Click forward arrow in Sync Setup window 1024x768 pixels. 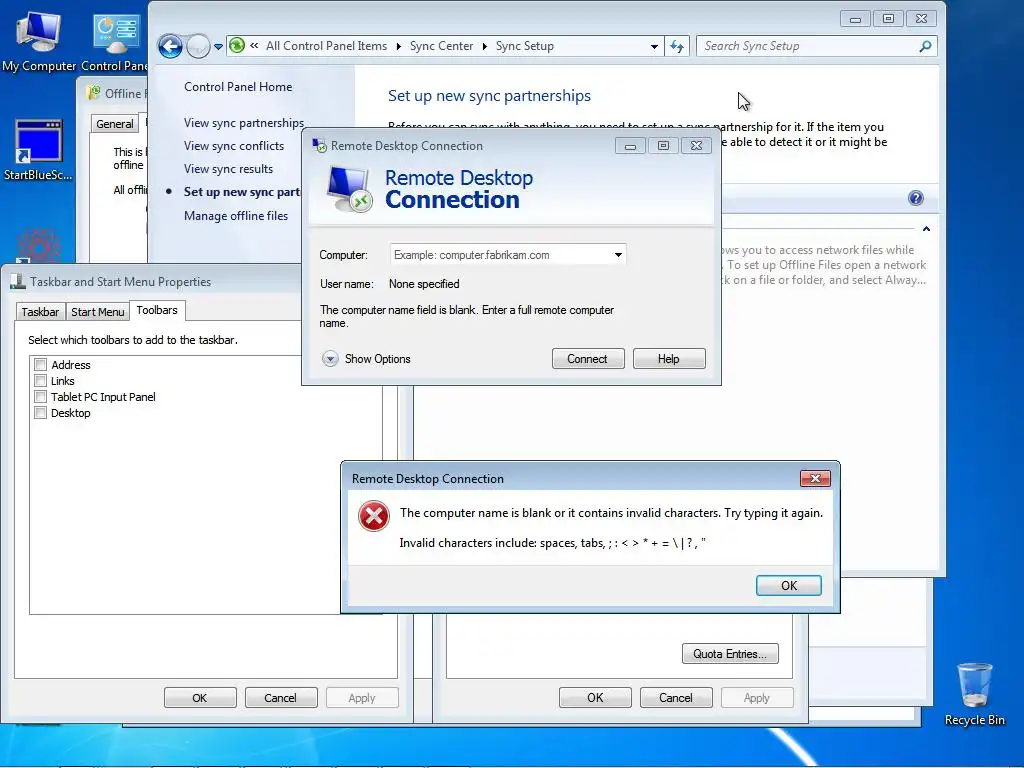(x=198, y=46)
